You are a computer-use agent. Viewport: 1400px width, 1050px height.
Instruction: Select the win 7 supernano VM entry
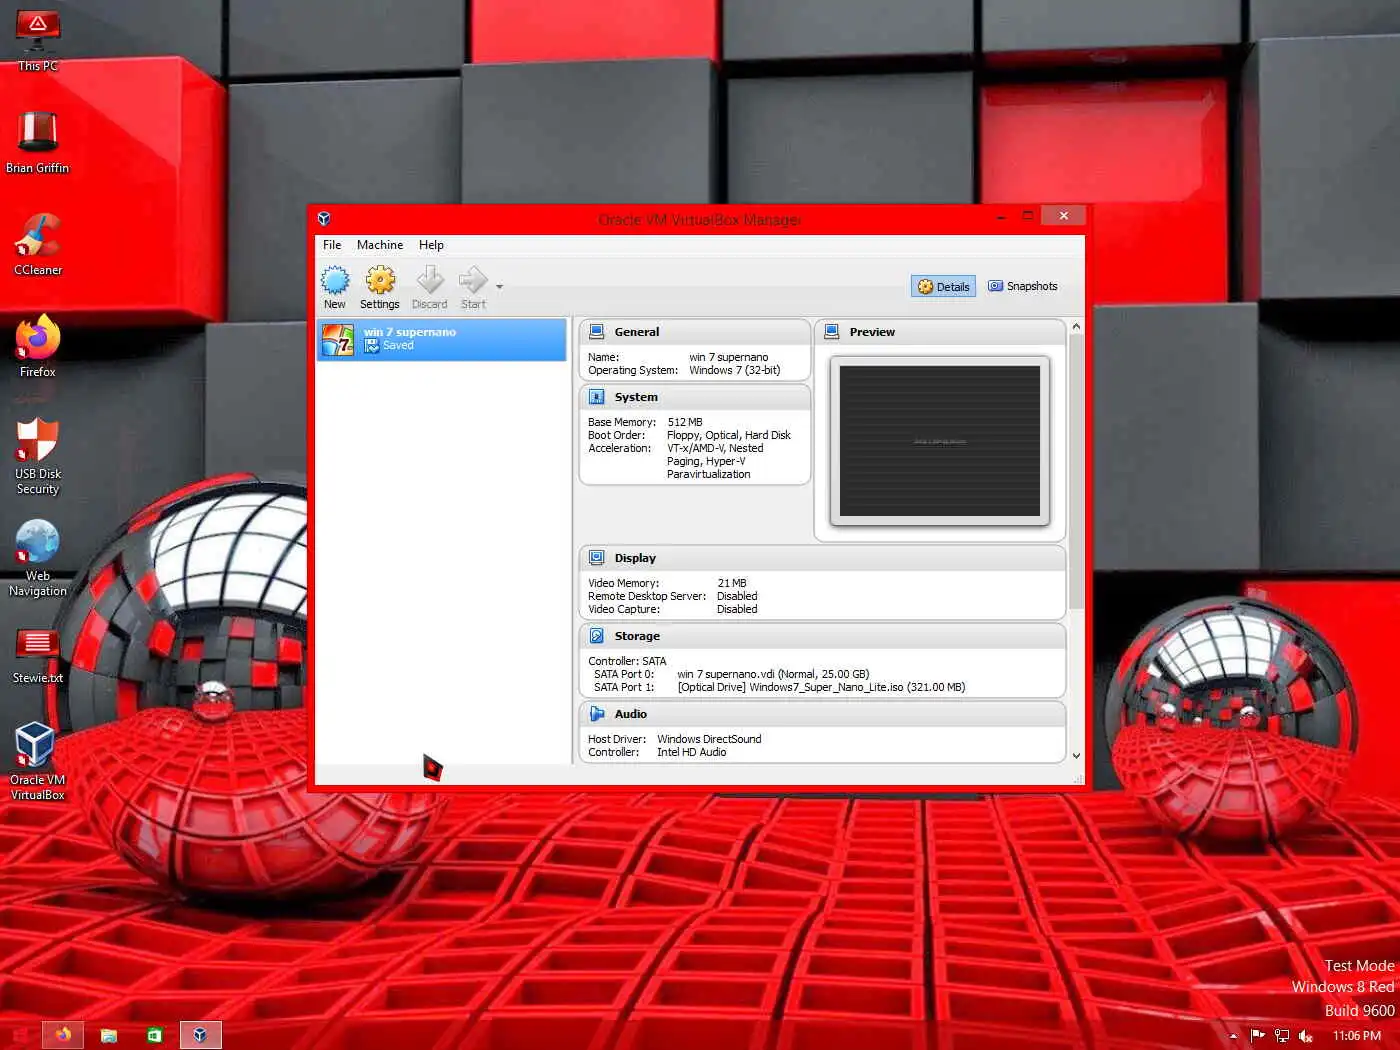tap(441, 340)
